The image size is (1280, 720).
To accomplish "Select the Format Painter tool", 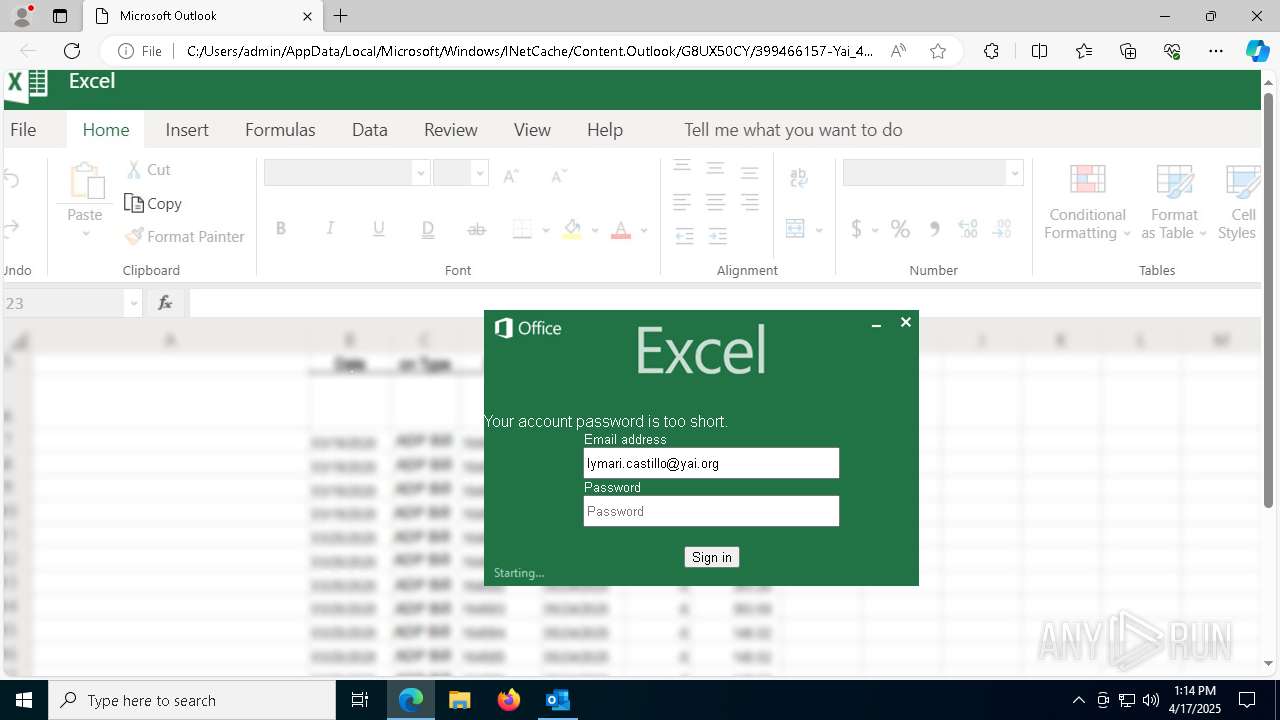I will (x=184, y=237).
